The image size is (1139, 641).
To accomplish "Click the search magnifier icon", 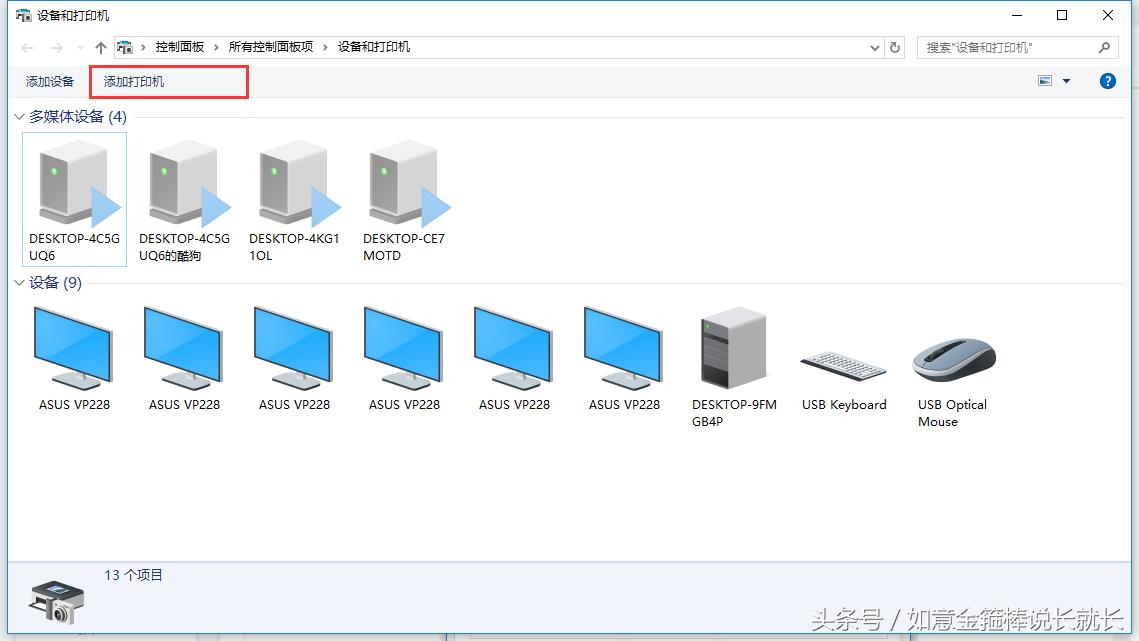I will pos(1104,48).
